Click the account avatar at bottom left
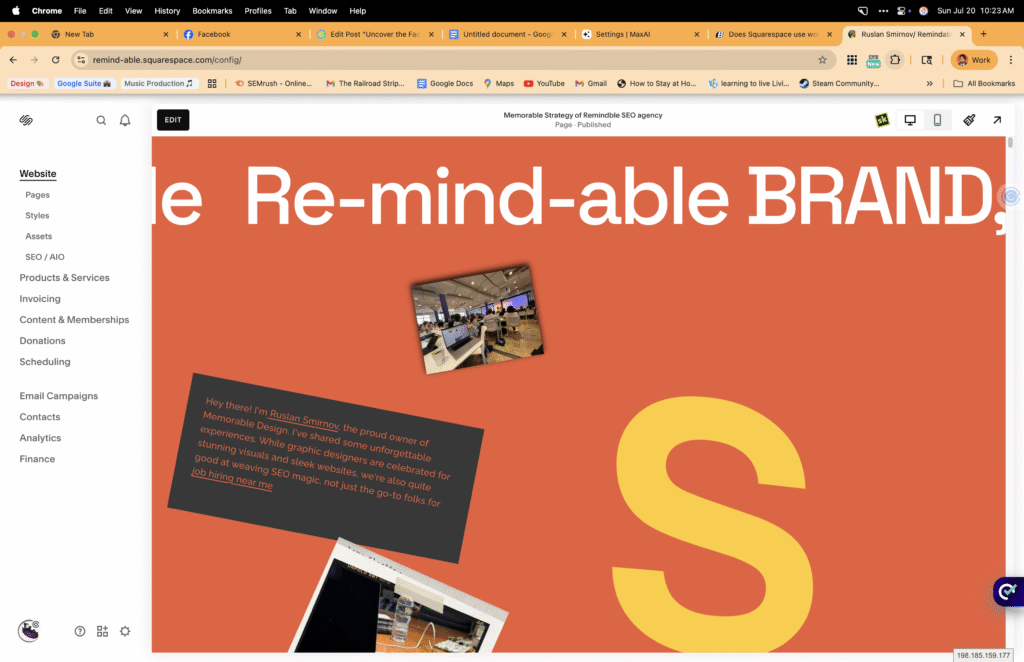 click(x=28, y=631)
